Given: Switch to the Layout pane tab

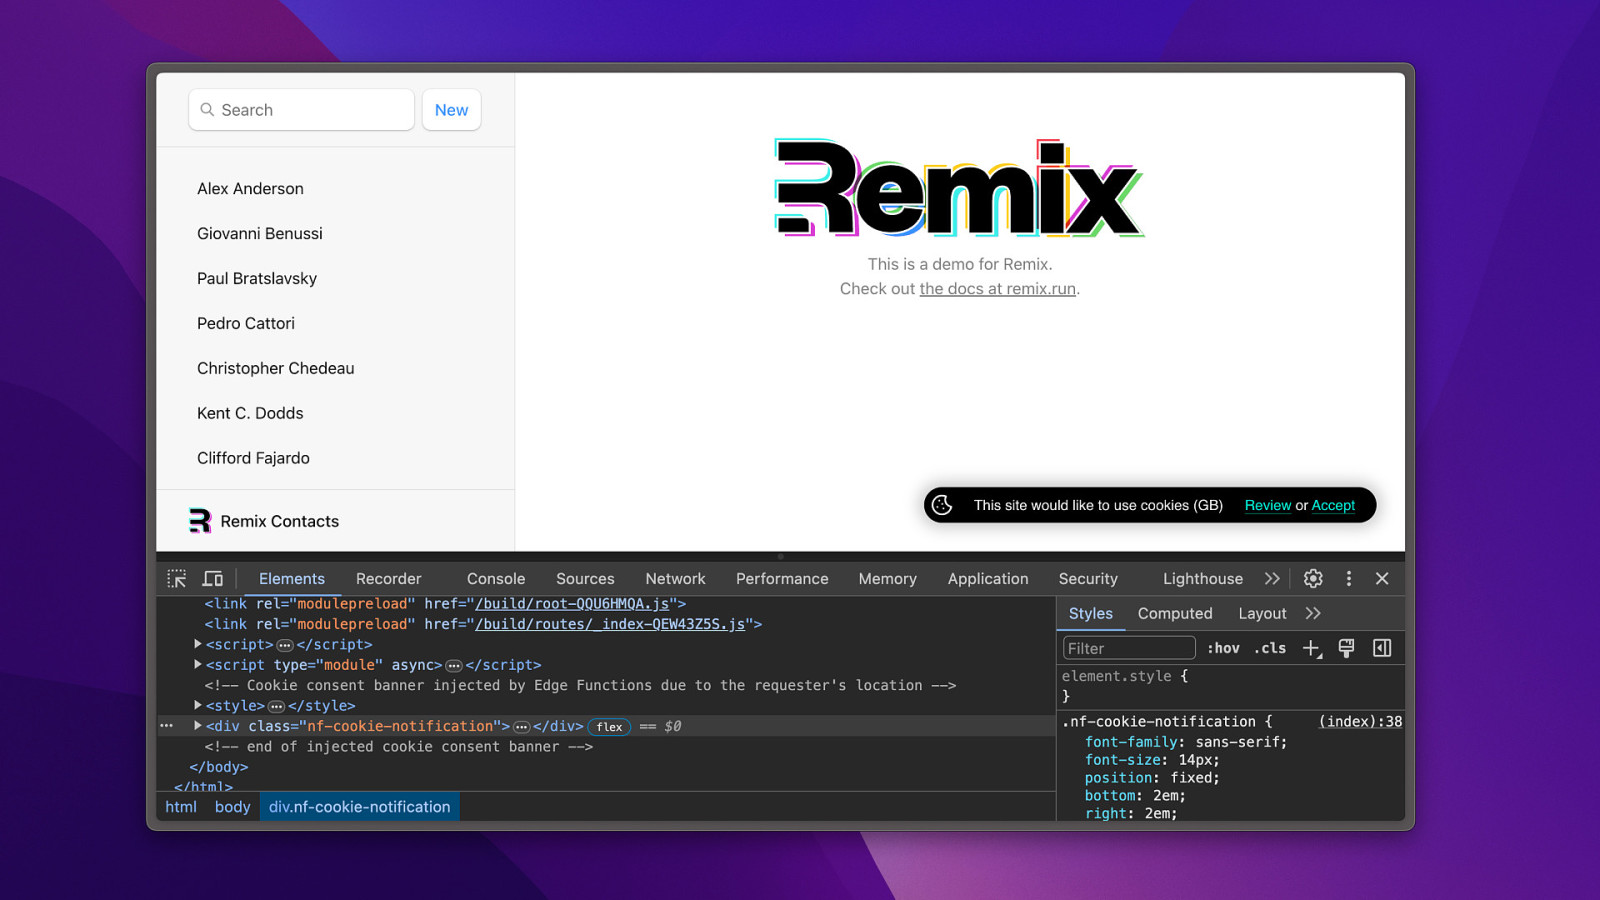Looking at the screenshot, I should [x=1262, y=613].
